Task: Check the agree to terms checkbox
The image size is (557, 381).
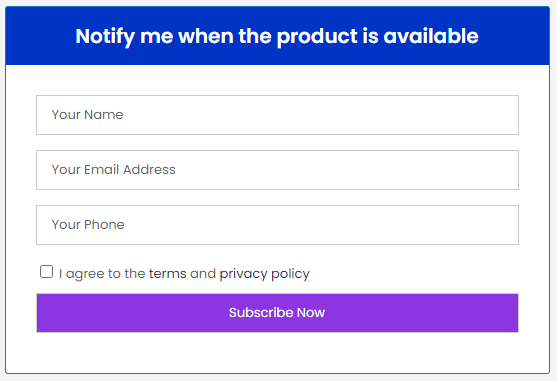Action: [46, 272]
